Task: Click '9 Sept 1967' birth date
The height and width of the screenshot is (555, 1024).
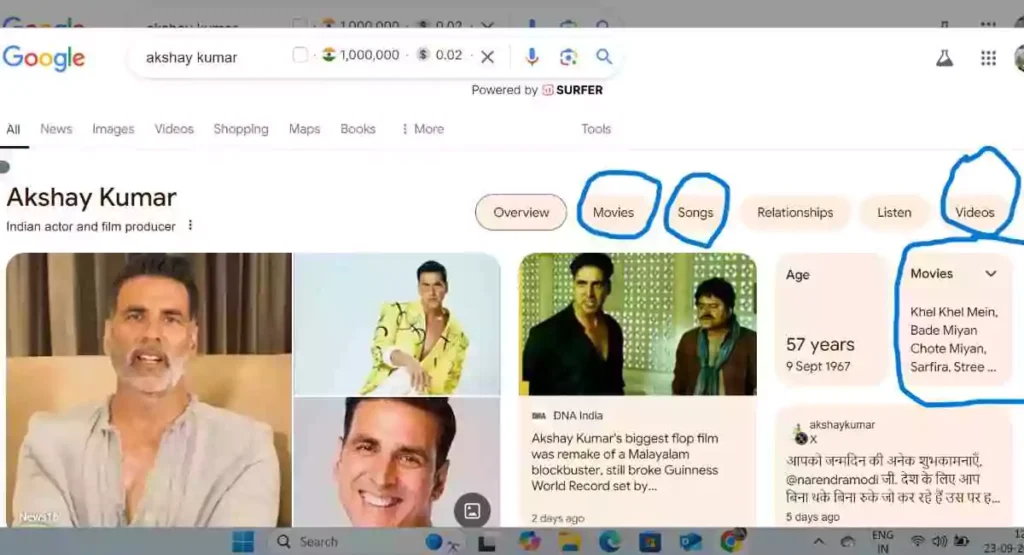Action: point(818,366)
